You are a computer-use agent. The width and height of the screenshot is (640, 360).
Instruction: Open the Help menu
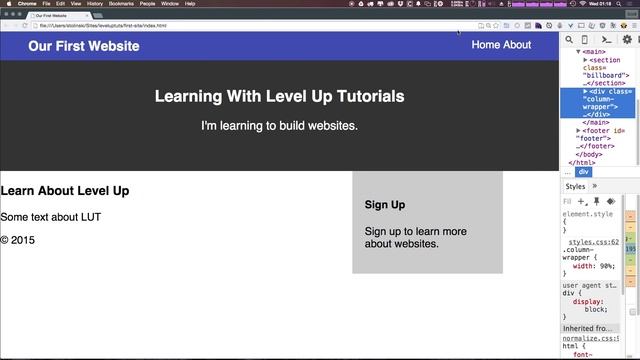click(x=190, y=4)
